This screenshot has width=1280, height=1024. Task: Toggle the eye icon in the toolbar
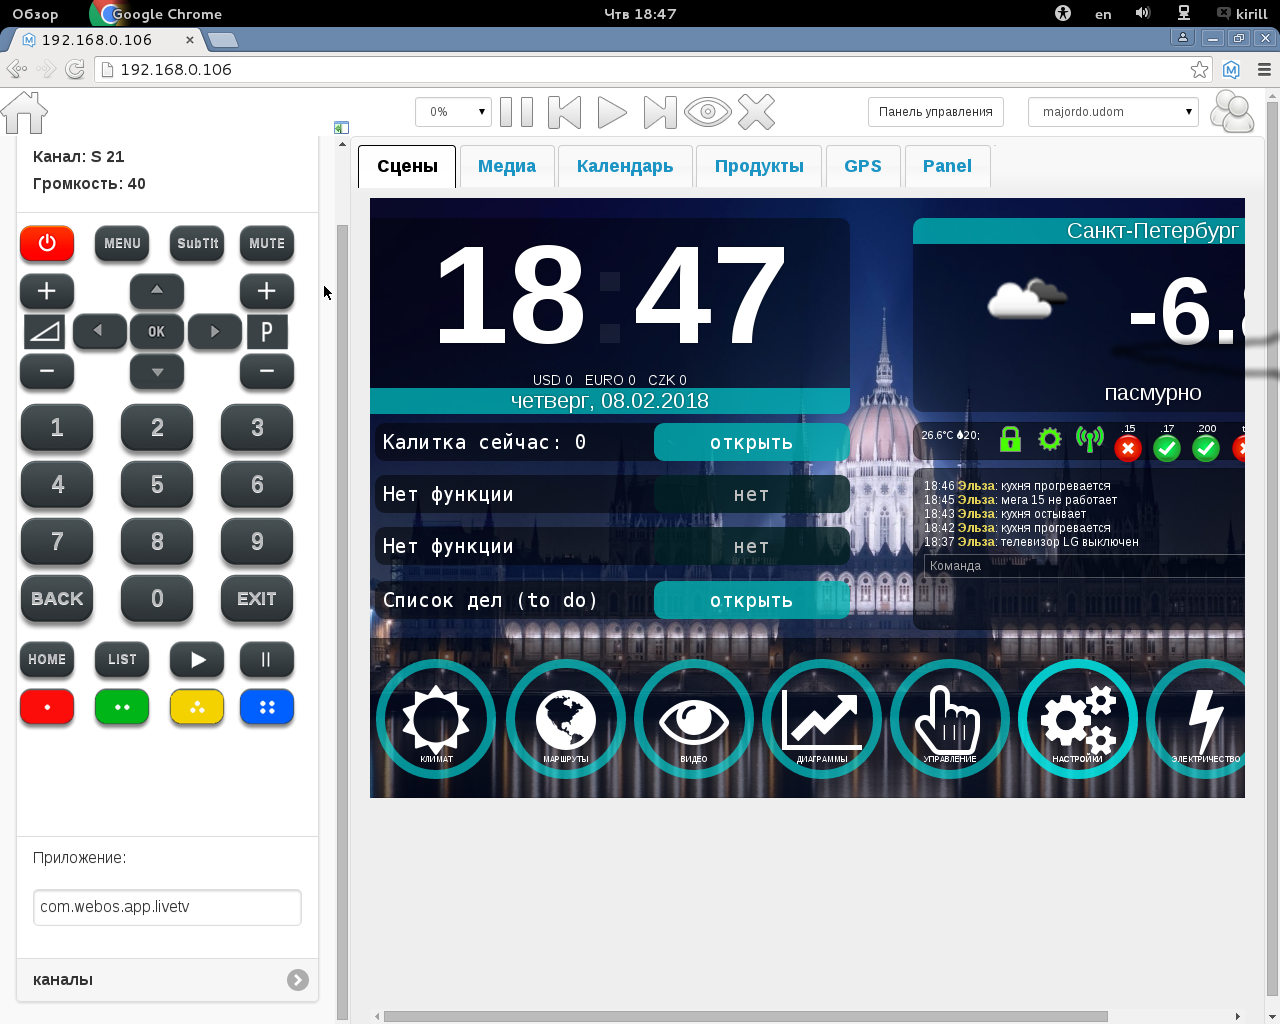click(708, 112)
